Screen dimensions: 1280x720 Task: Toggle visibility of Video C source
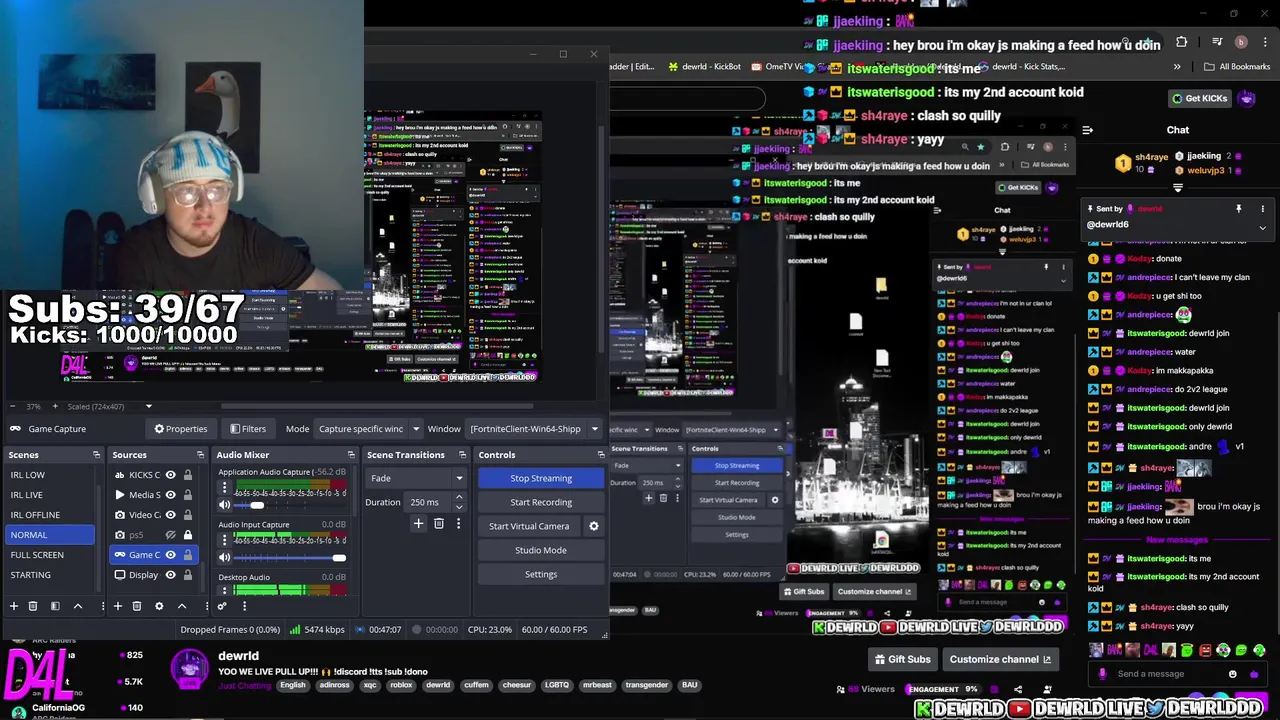pyautogui.click(x=170, y=515)
